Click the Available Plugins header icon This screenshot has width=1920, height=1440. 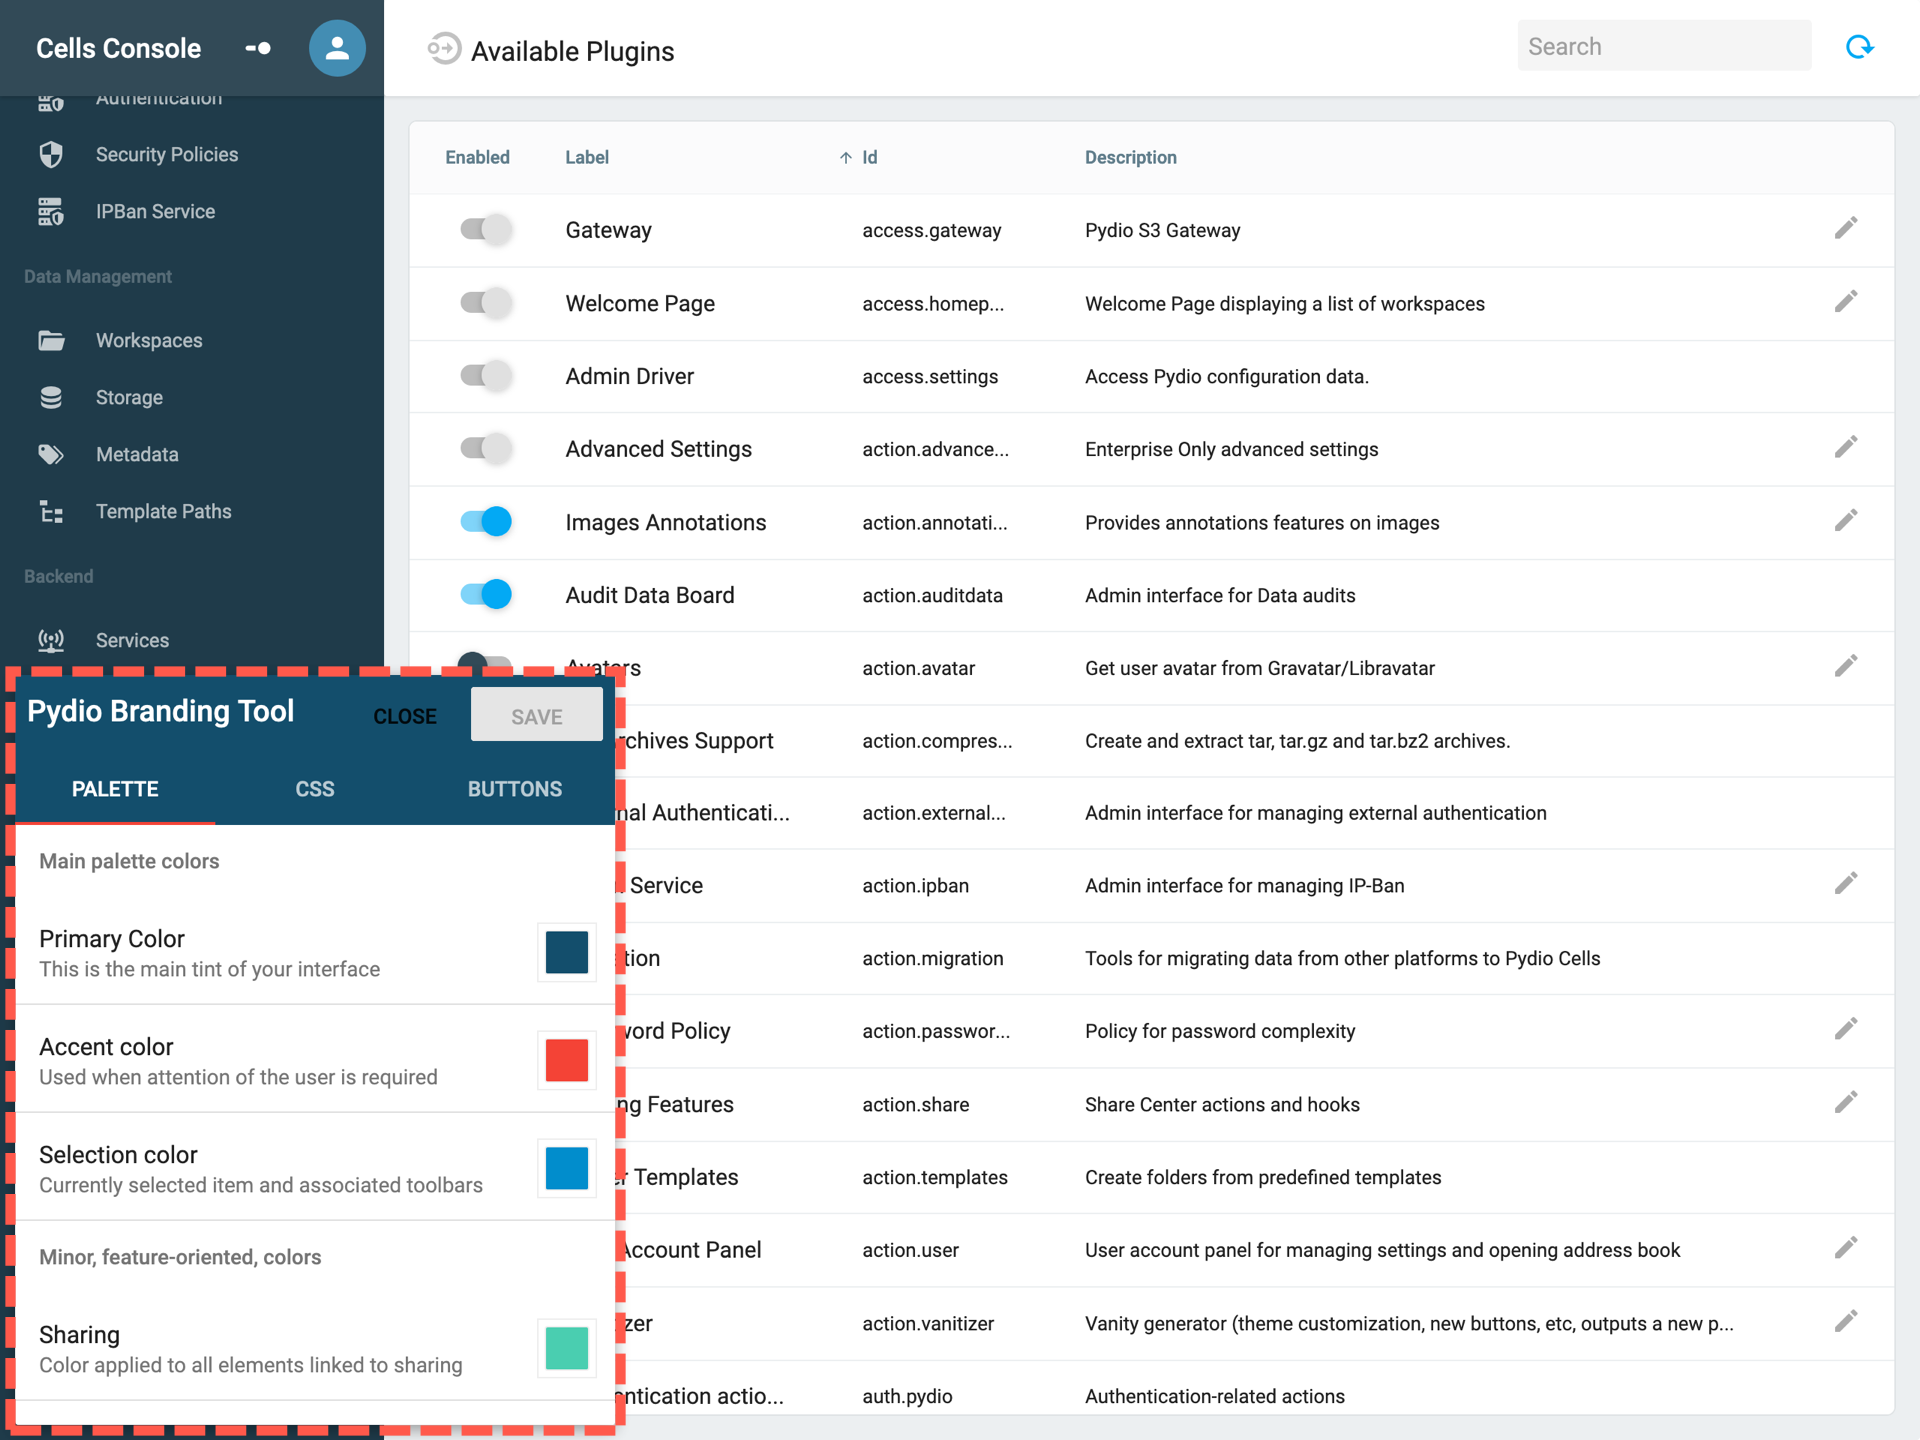coord(444,48)
